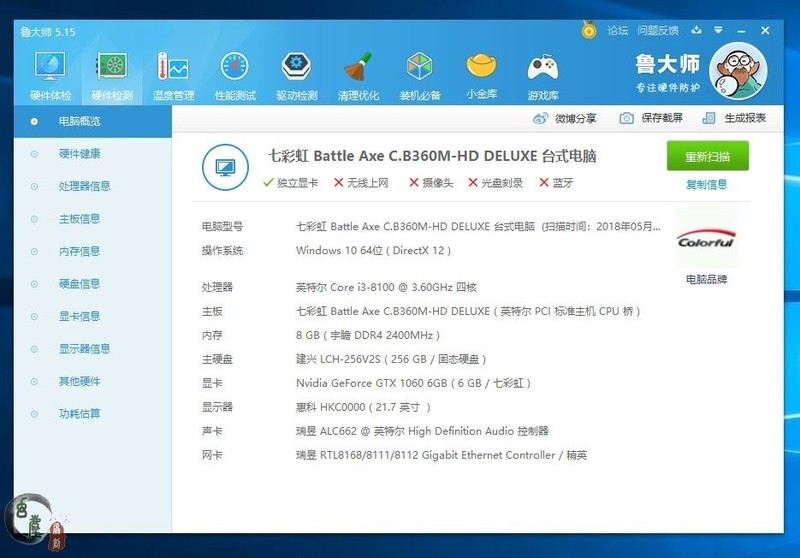Image resolution: width=800 pixels, height=558 pixels.
Task: Click monitor value 惠科 HKC0000
Action: tap(363, 407)
